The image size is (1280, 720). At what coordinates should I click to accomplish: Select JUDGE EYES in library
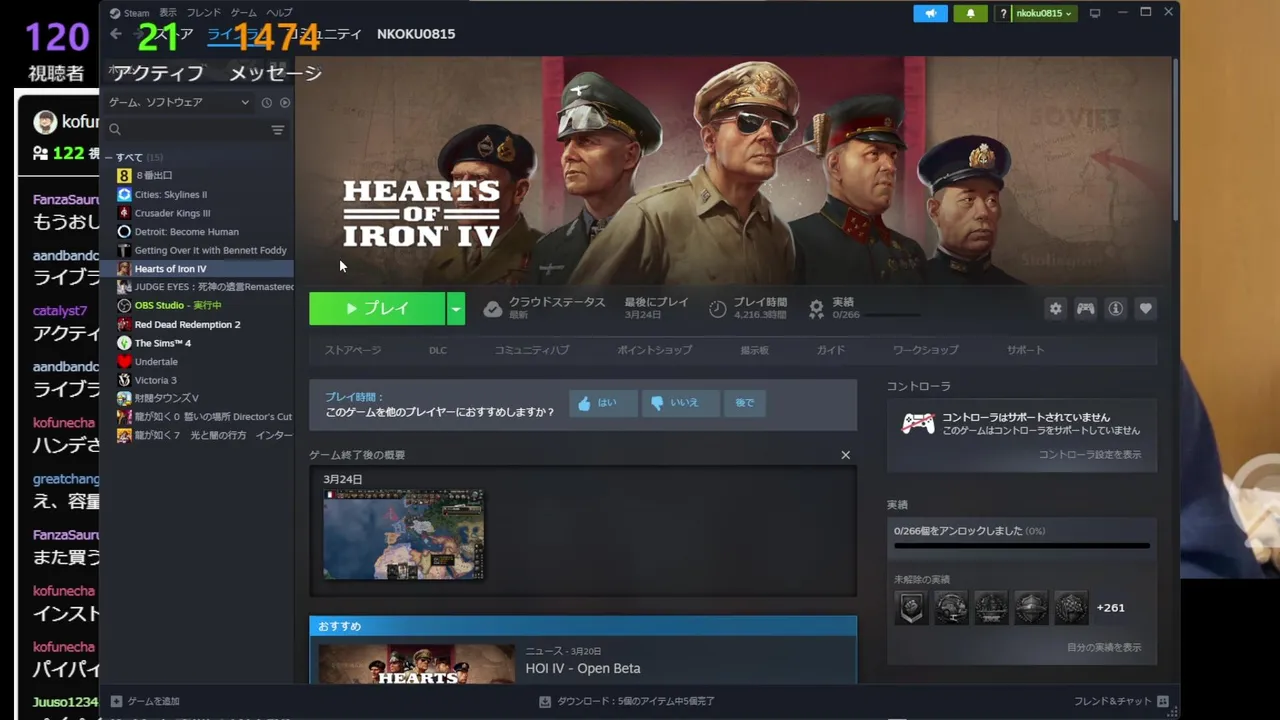point(198,287)
